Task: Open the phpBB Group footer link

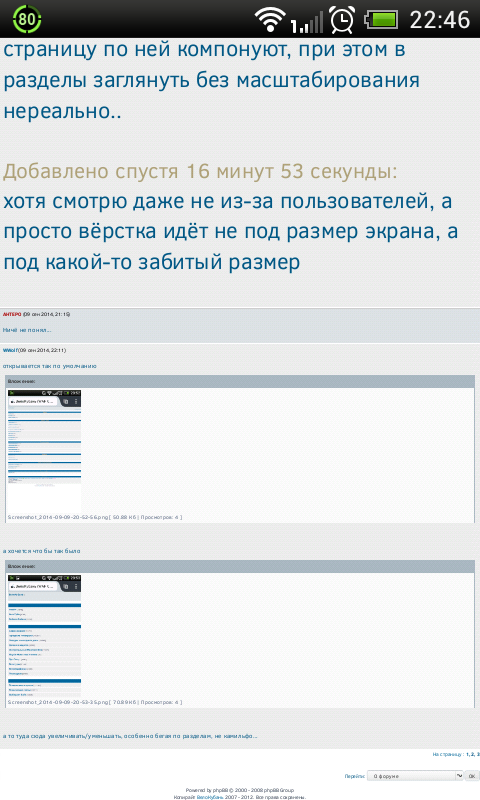Action: click(x=278, y=790)
